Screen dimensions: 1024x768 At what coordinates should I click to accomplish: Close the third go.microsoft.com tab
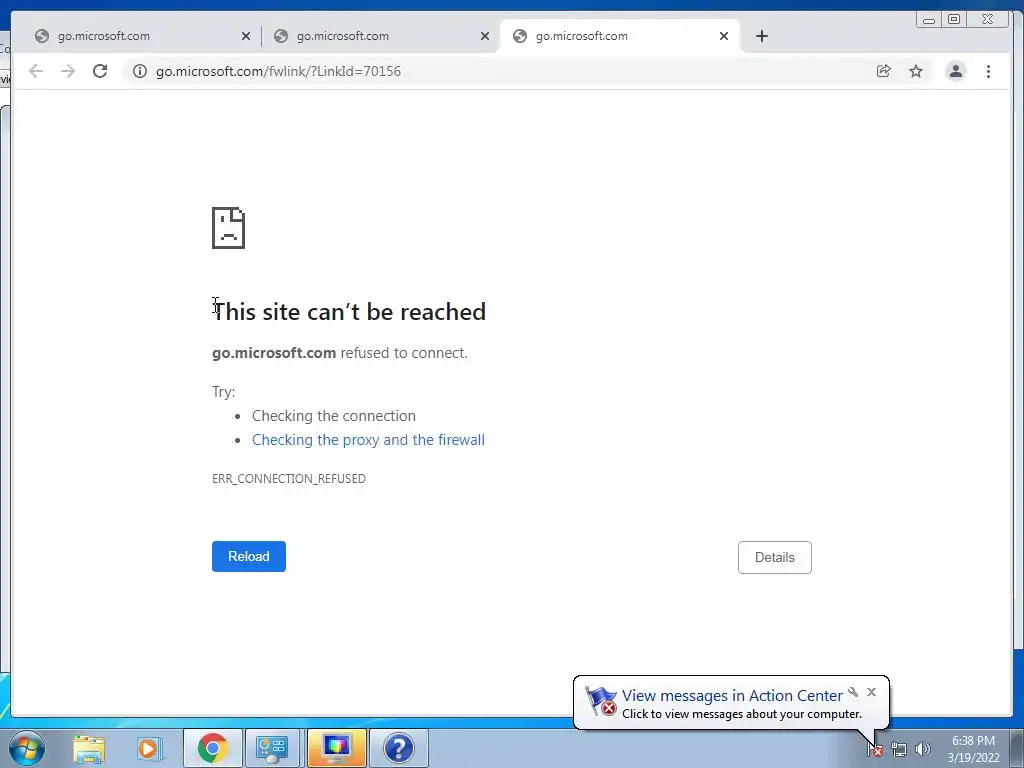click(724, 36)
